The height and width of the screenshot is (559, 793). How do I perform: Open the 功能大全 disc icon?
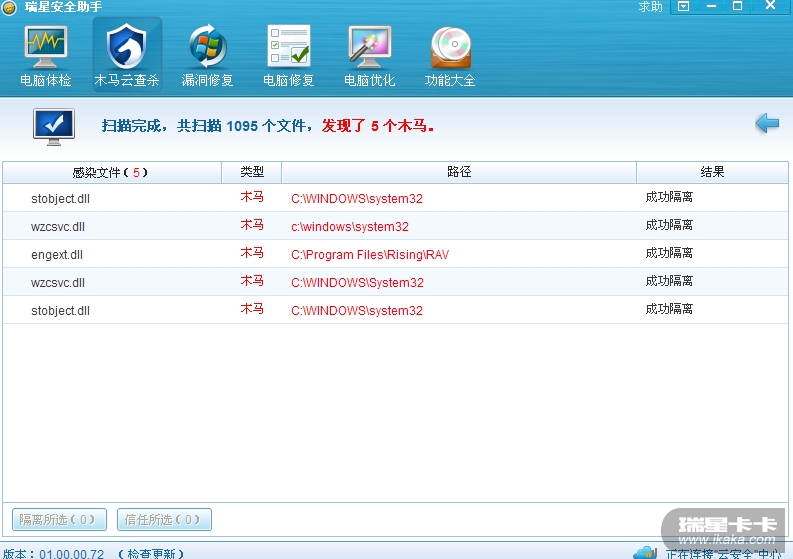(x=451, y=47)
